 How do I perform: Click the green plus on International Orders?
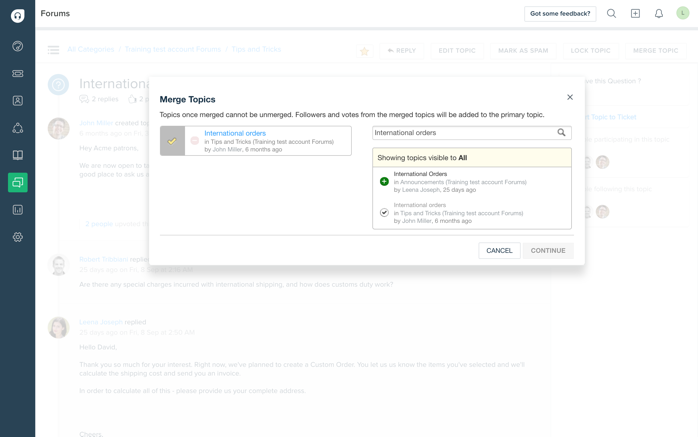(384, 182)
